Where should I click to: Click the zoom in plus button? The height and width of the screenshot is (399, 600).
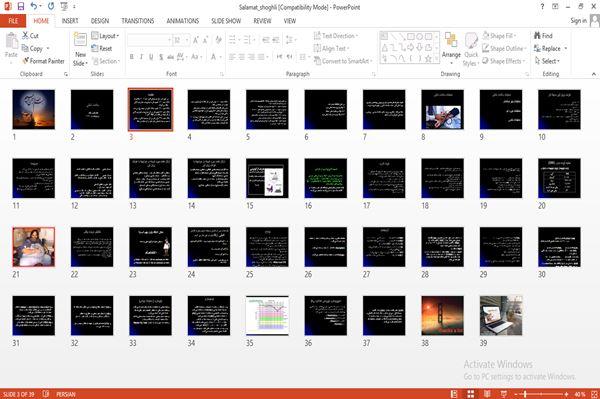(x=566, y=394)
